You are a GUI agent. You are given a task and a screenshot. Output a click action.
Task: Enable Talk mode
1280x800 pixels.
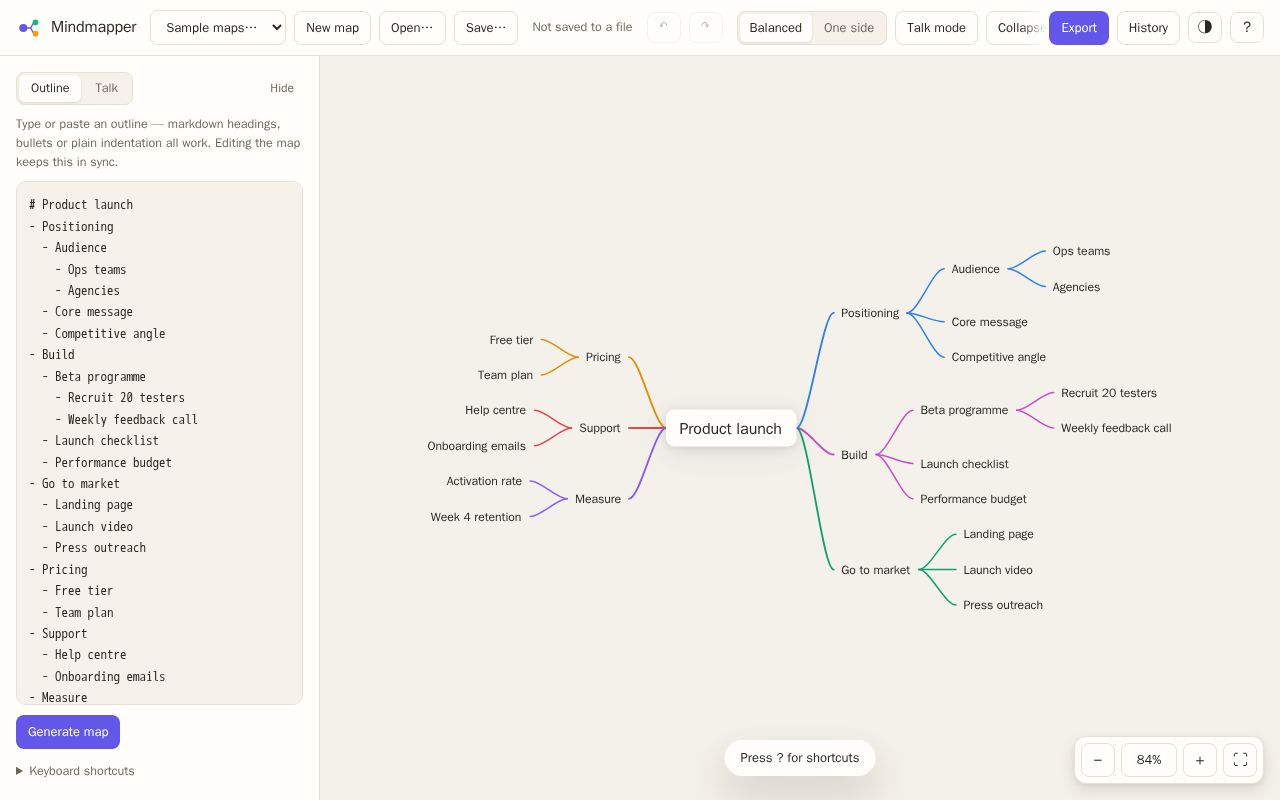point(936,28)
